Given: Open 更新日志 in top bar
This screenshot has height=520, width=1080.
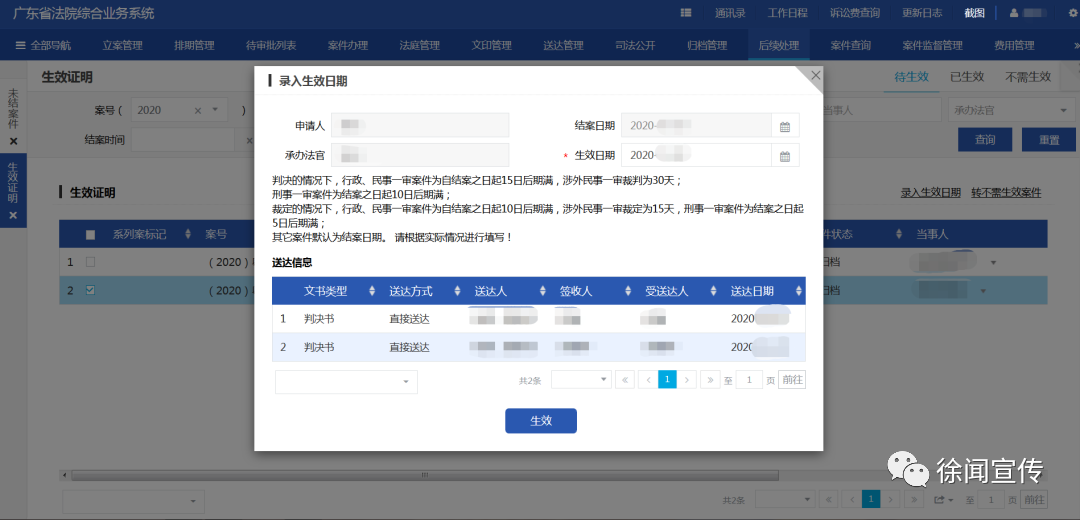Looking at the screenshot, I should pyautogui.click(x=922, y=13).
